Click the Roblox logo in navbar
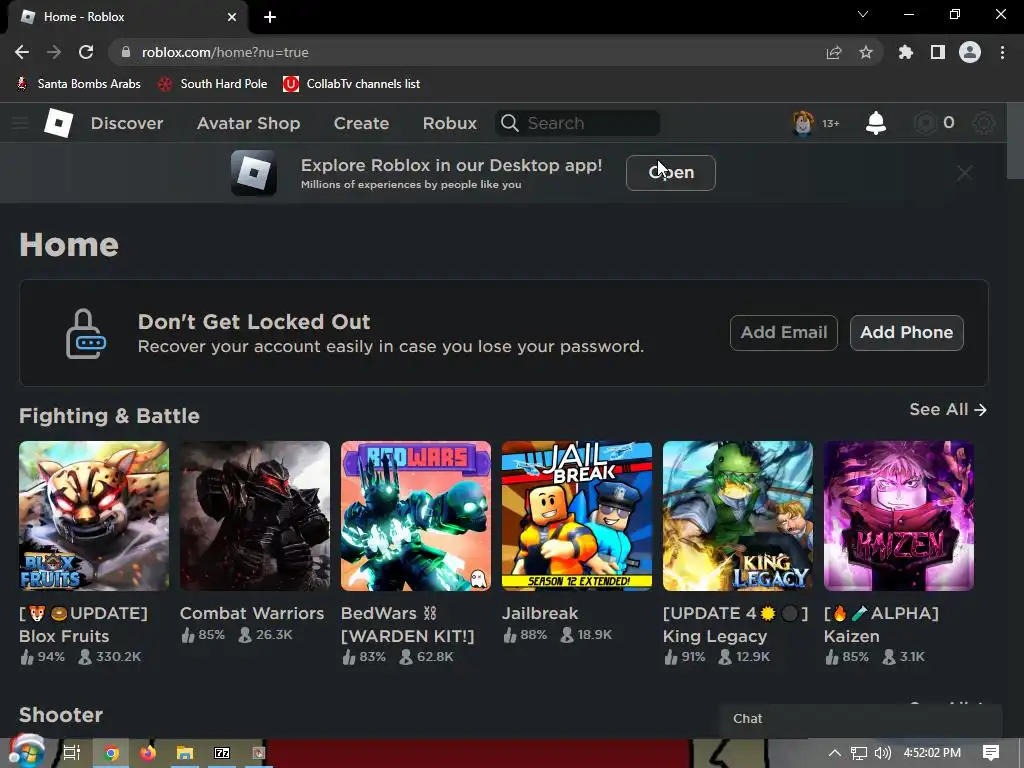This screenshot has height=768, width=1024. (x=58, y=123)
